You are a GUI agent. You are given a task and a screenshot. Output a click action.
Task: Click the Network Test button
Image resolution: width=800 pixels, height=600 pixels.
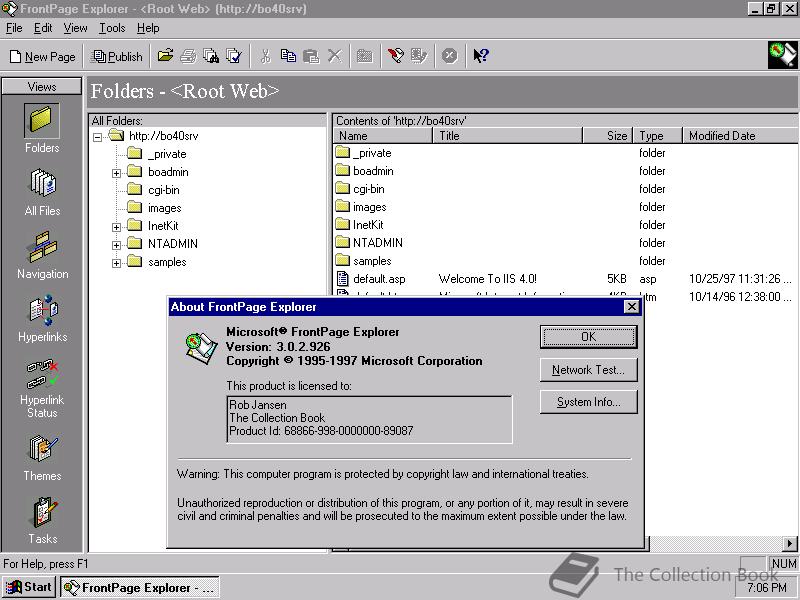(588, 370)
